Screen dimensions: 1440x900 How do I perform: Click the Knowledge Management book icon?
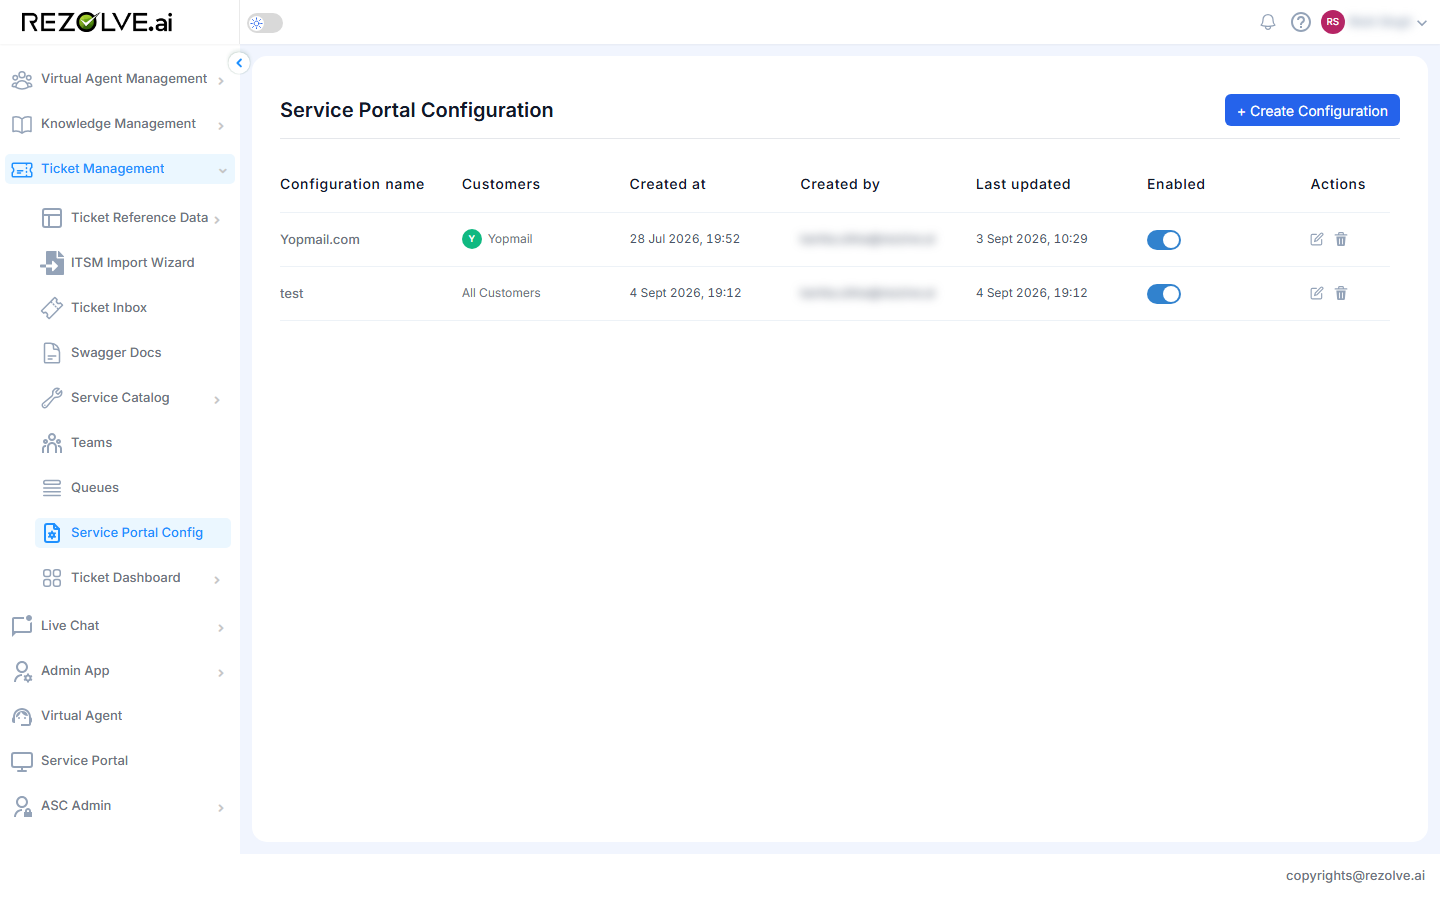[x=22, y=125]
